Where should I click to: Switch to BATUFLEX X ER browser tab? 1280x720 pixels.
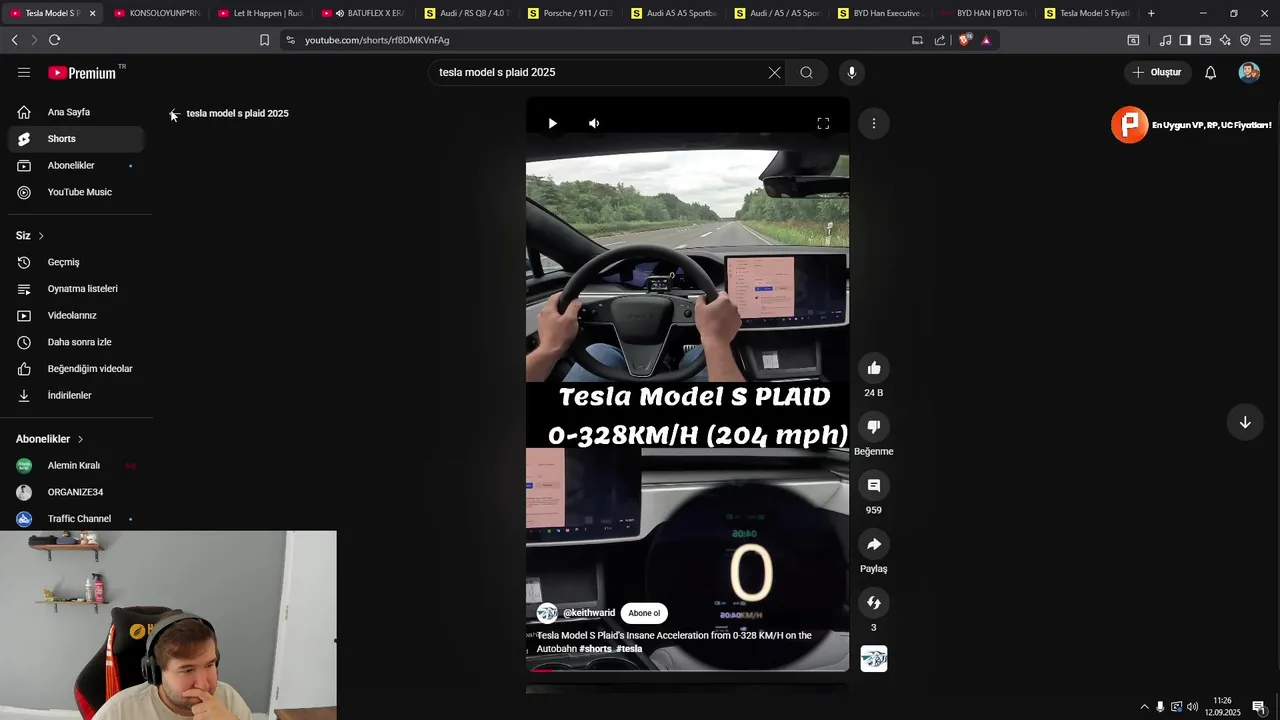pyautogui.click(x=362, y=13)
